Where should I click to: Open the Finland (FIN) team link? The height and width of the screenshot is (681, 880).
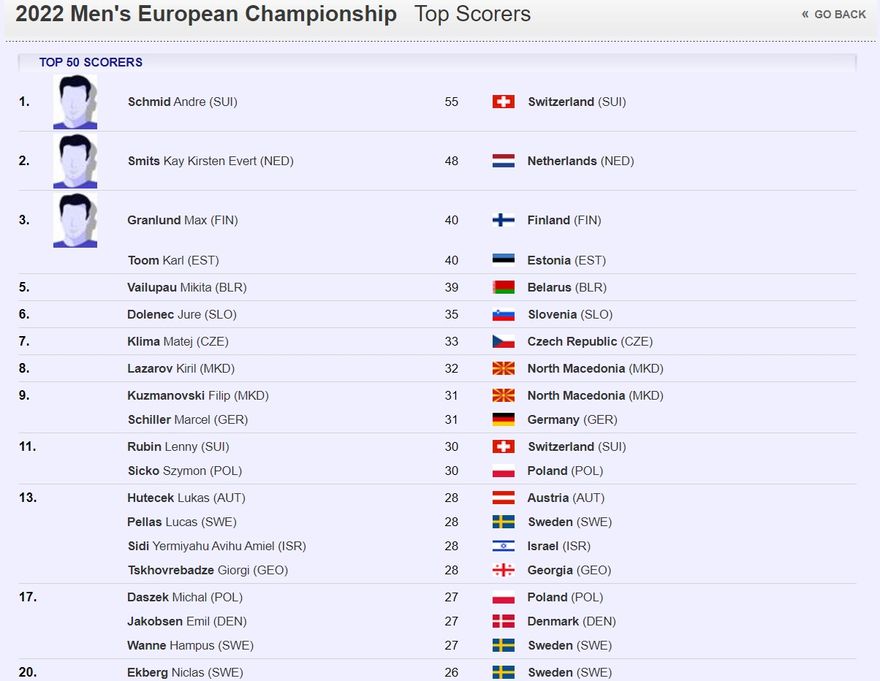pos(564,220)
